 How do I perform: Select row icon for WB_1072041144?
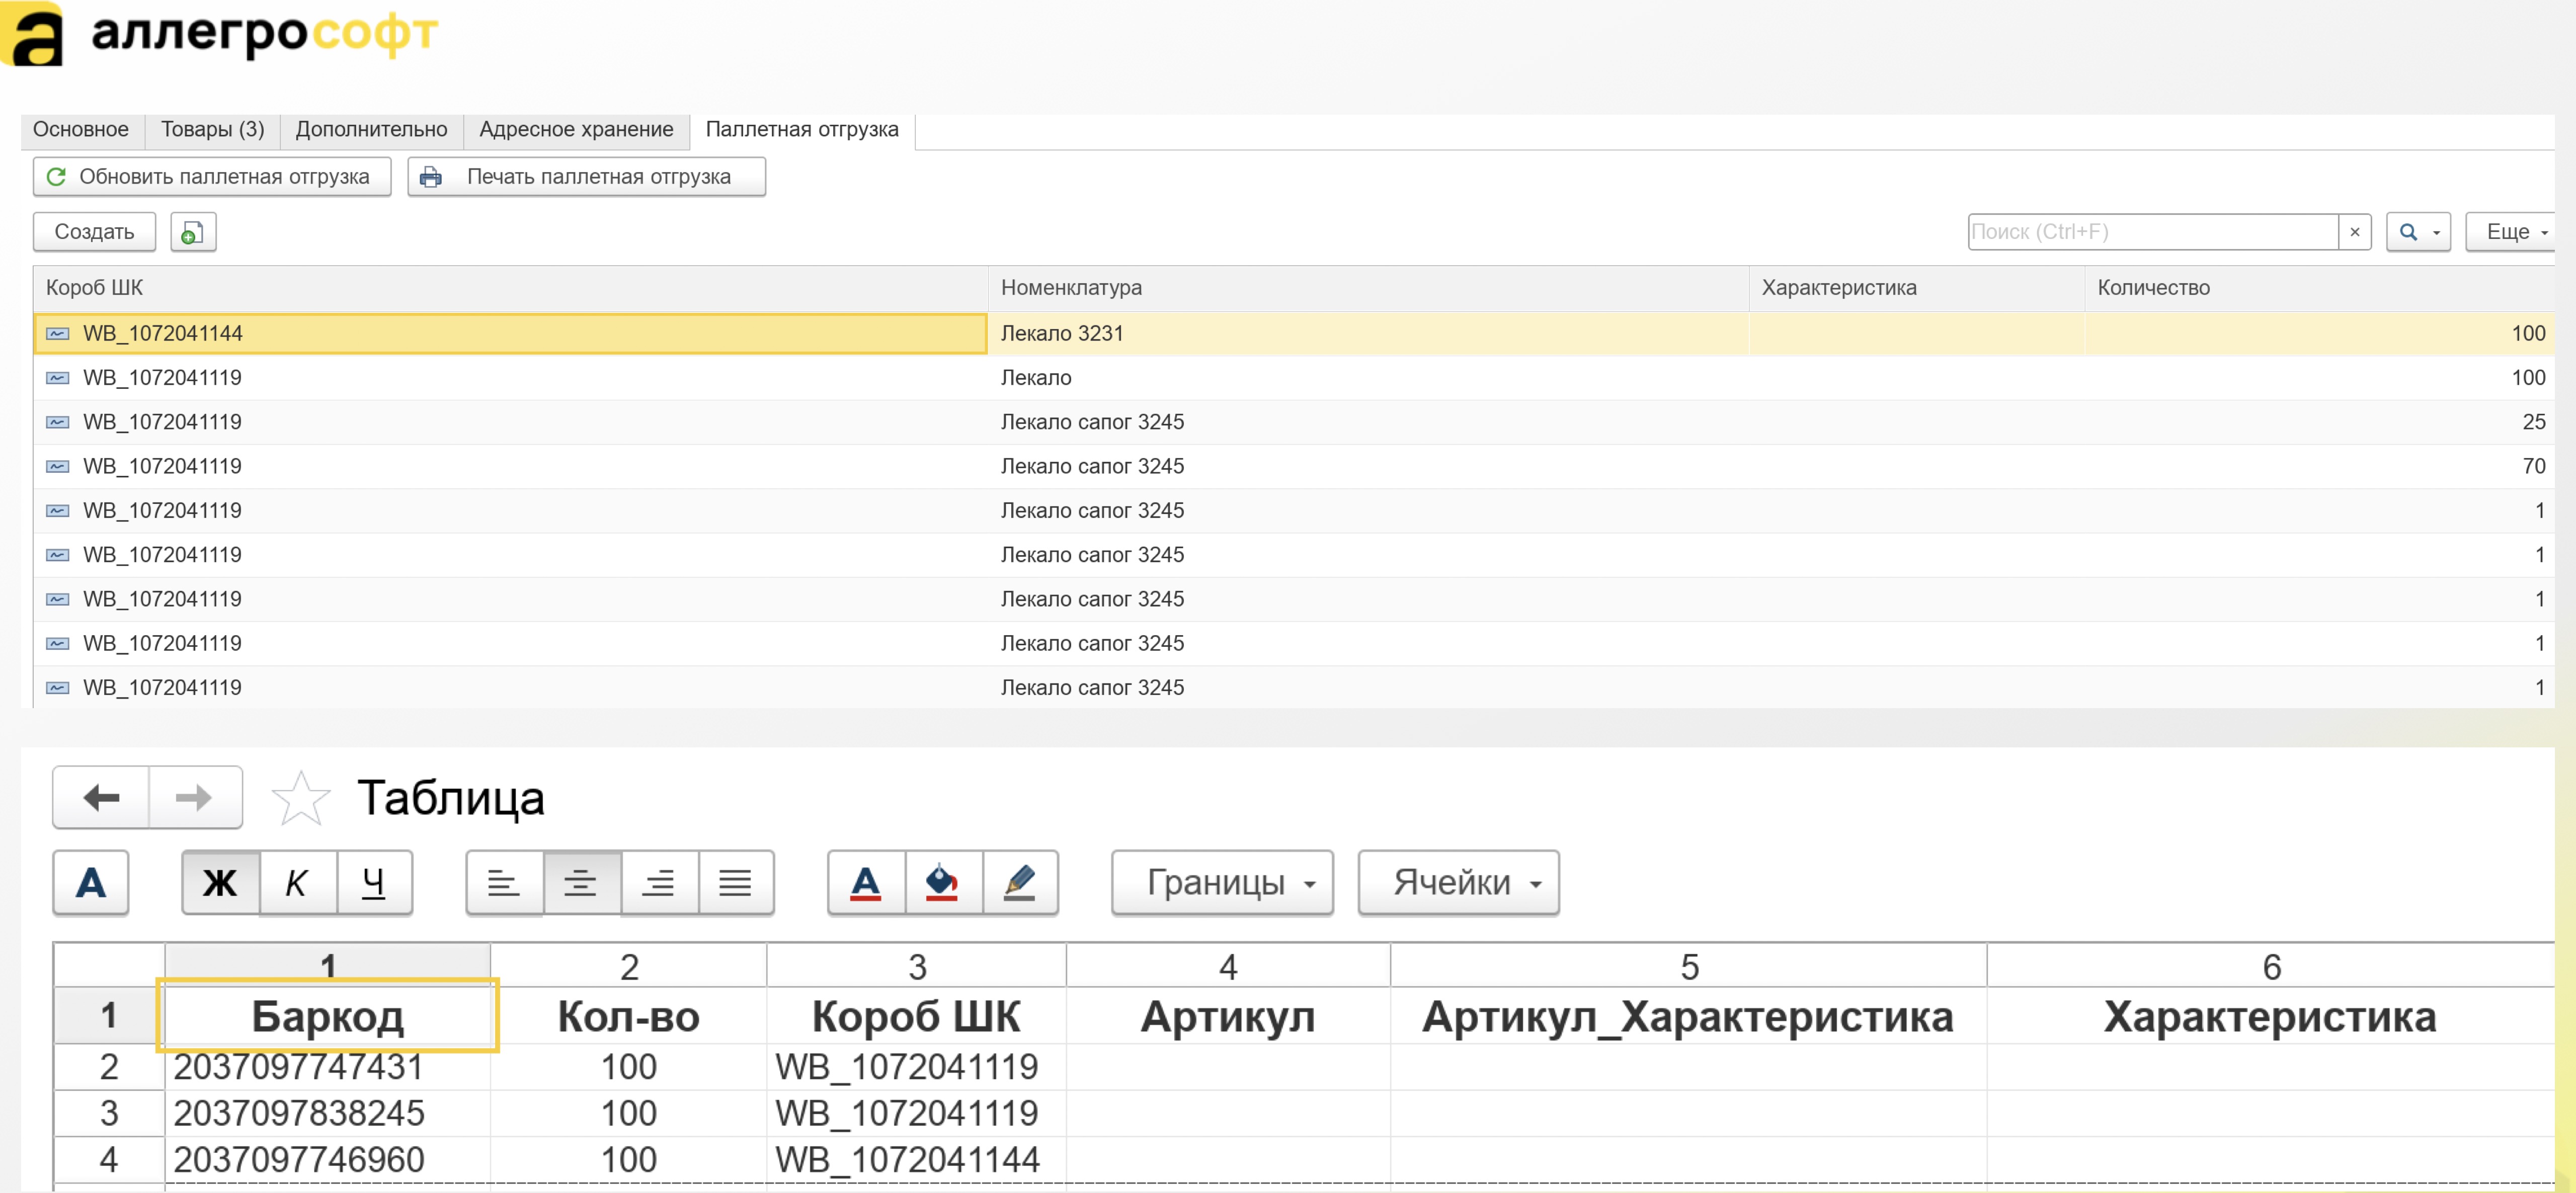tap(58, 334)
